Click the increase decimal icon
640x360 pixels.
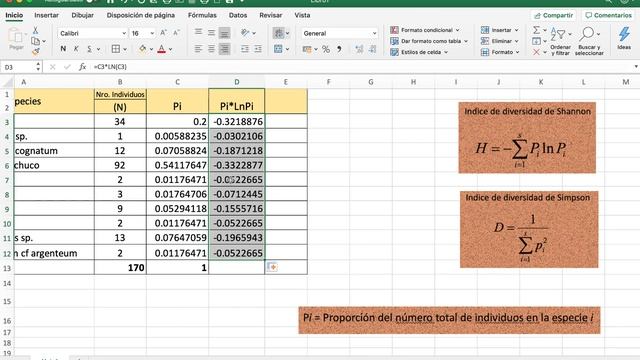pos(359,49)
